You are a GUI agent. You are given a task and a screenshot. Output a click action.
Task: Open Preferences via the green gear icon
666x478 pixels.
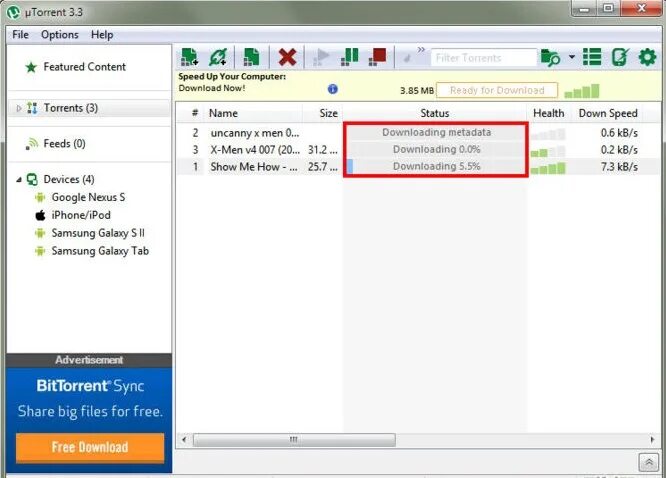[647, 57]
